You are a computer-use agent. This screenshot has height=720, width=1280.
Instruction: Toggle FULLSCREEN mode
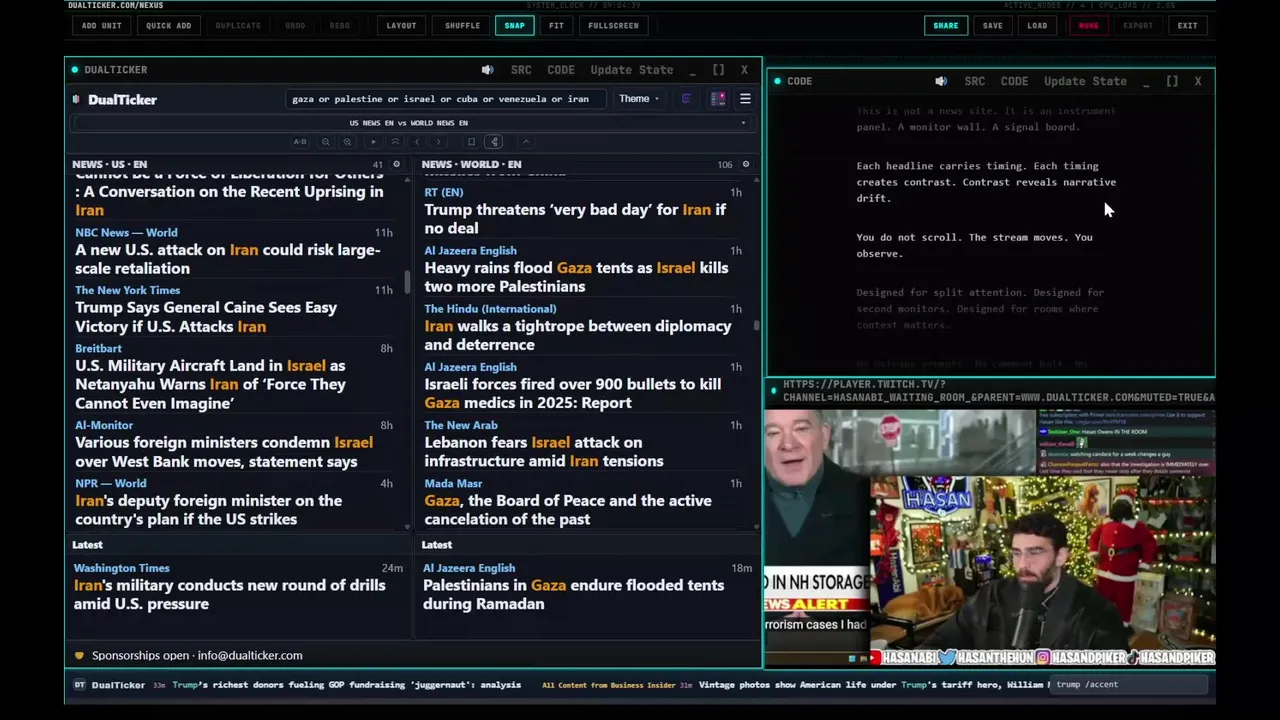pyautogui.click(x=613, y=26)
